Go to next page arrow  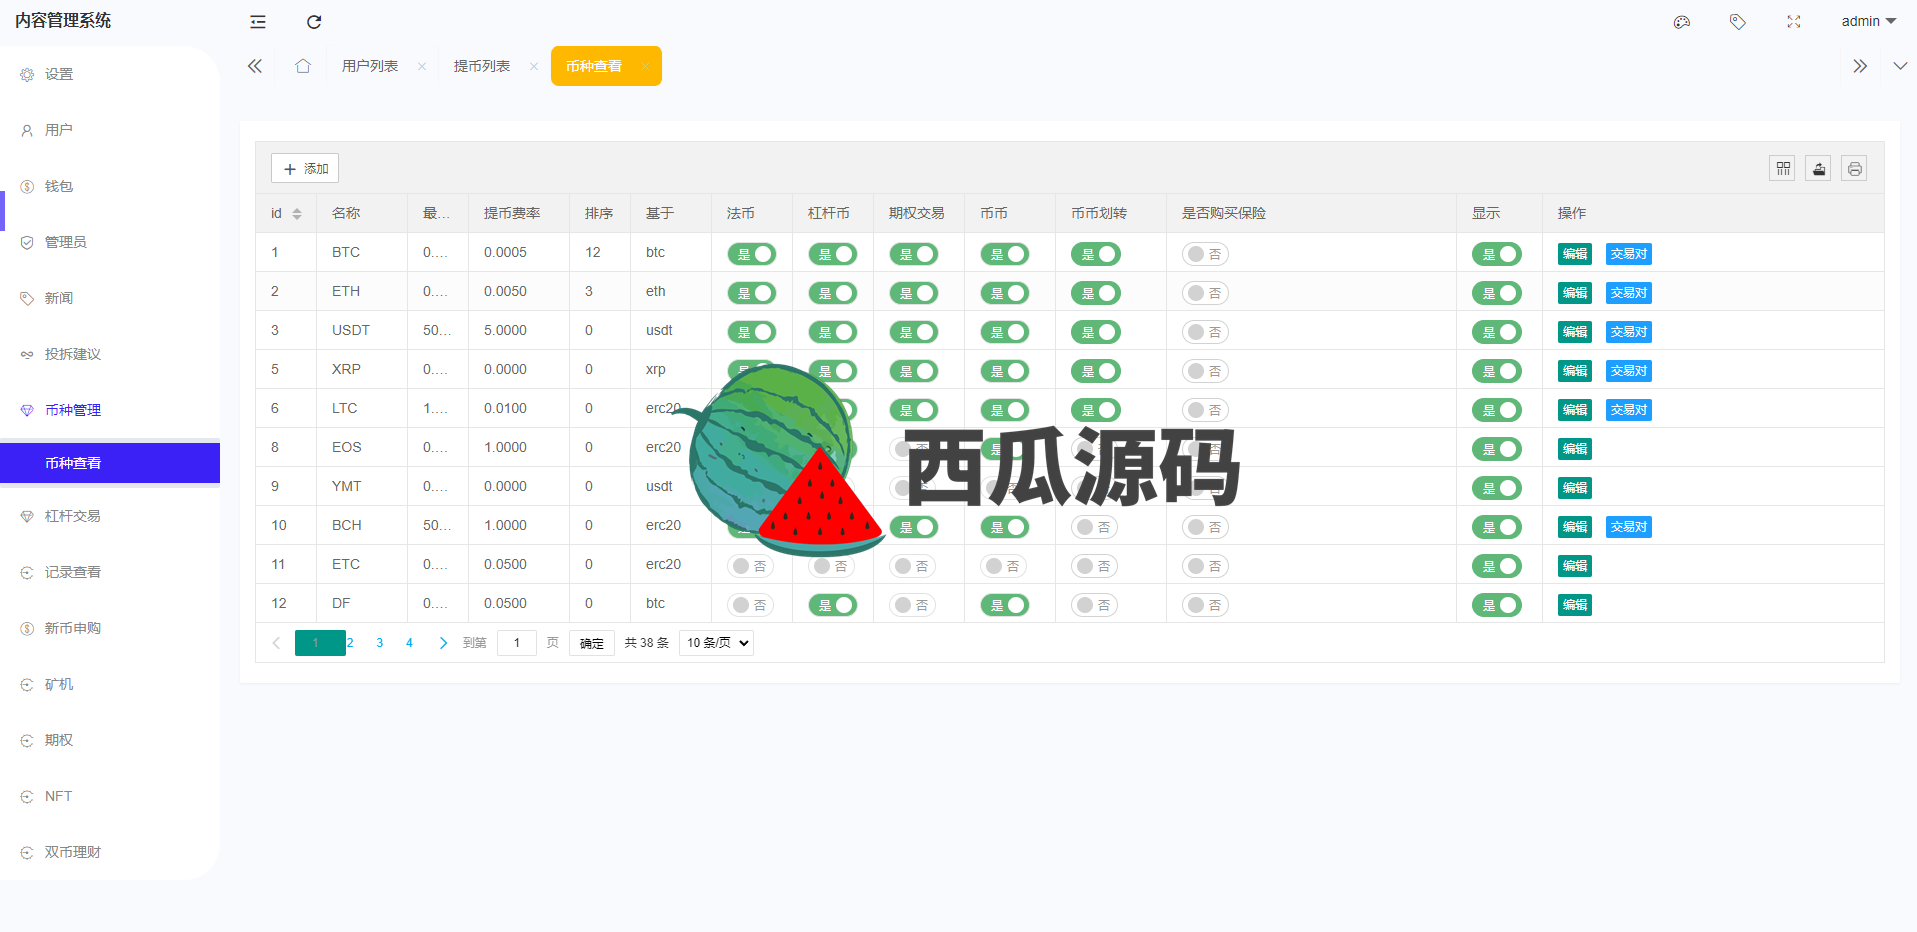click(x=443, y=643)
